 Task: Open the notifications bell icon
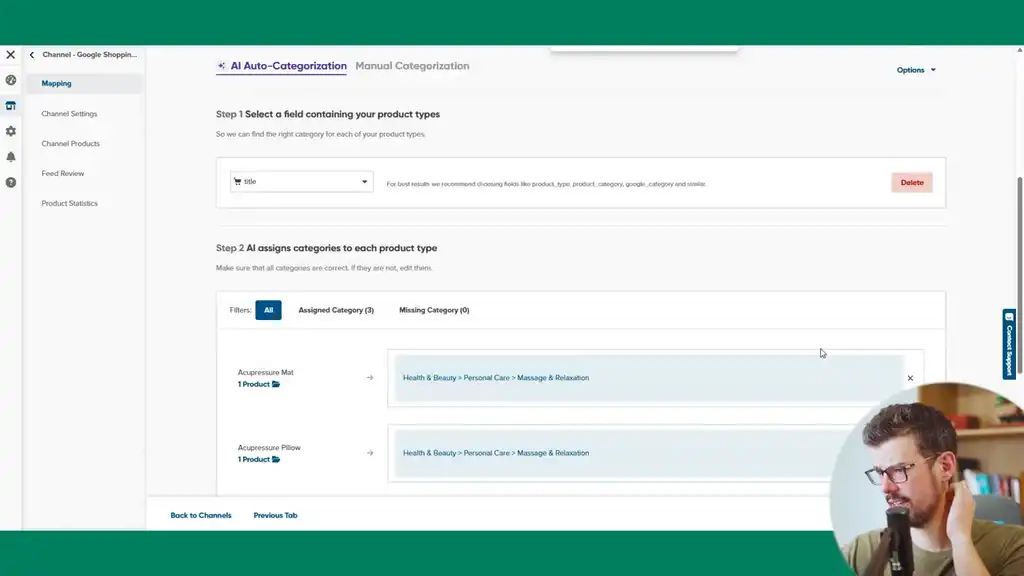10,157
